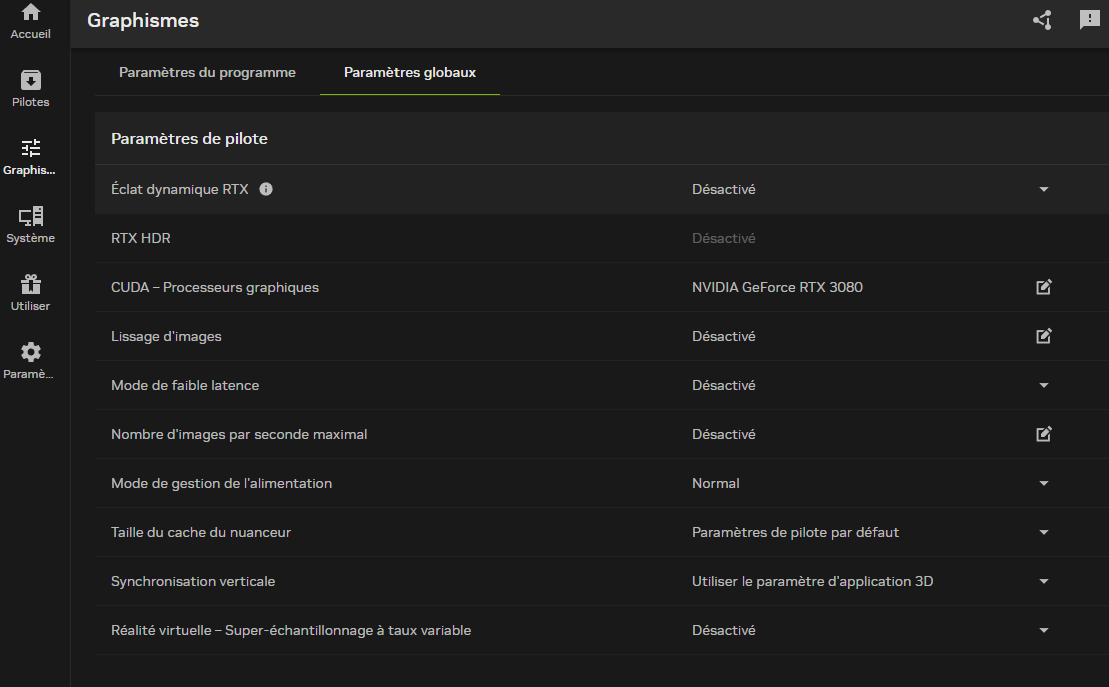Open Paramètres gear in sidebar
Image resolution: width=1109 pixels, height=687 pixels.
31,353
